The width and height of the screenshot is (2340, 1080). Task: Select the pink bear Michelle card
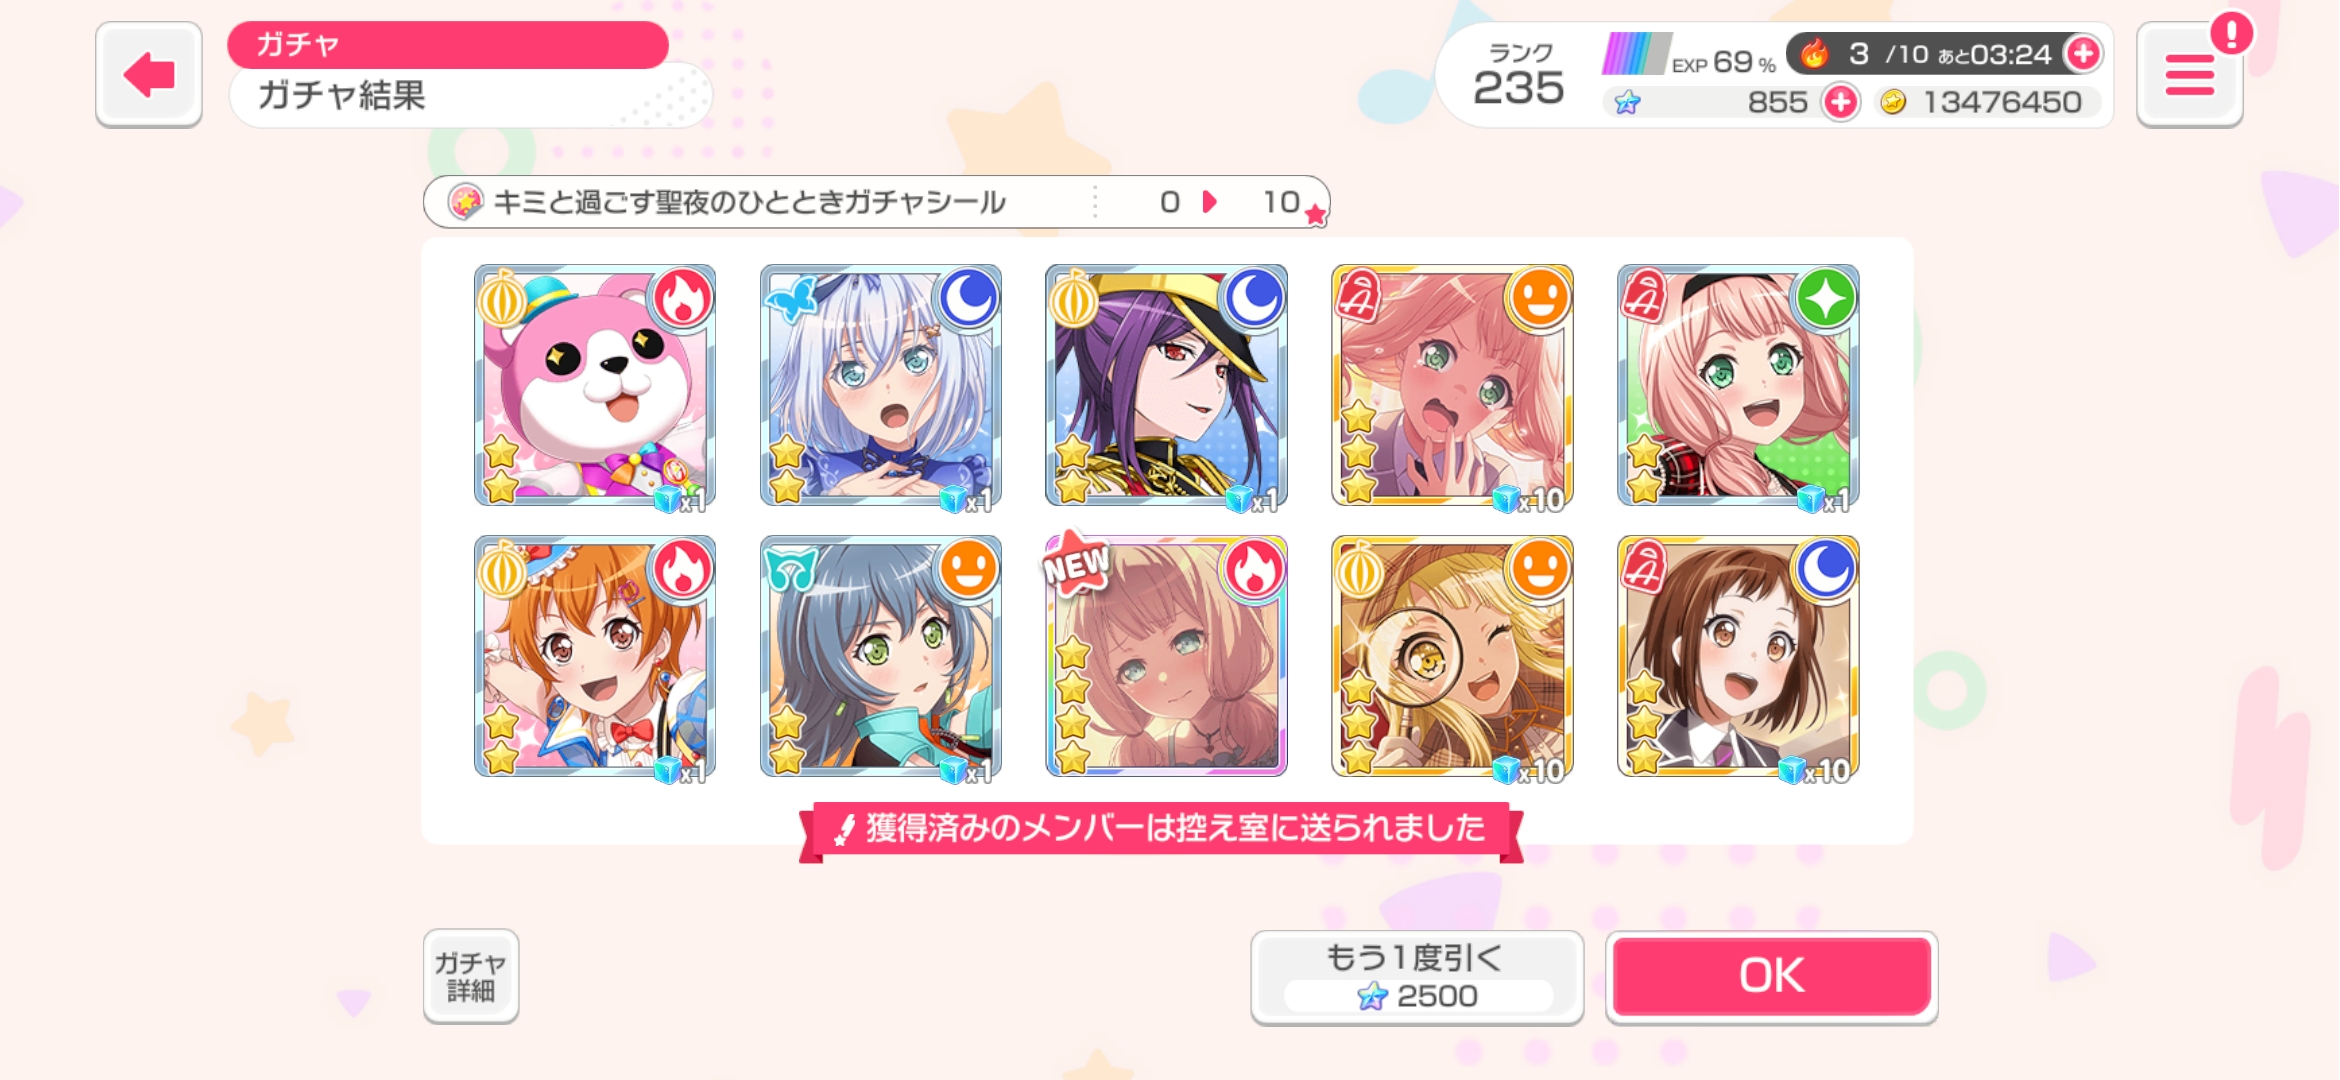pos(595,385)
